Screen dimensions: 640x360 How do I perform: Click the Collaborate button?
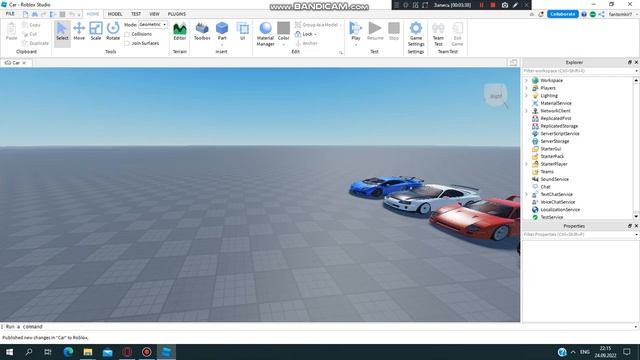coord(562,14)
